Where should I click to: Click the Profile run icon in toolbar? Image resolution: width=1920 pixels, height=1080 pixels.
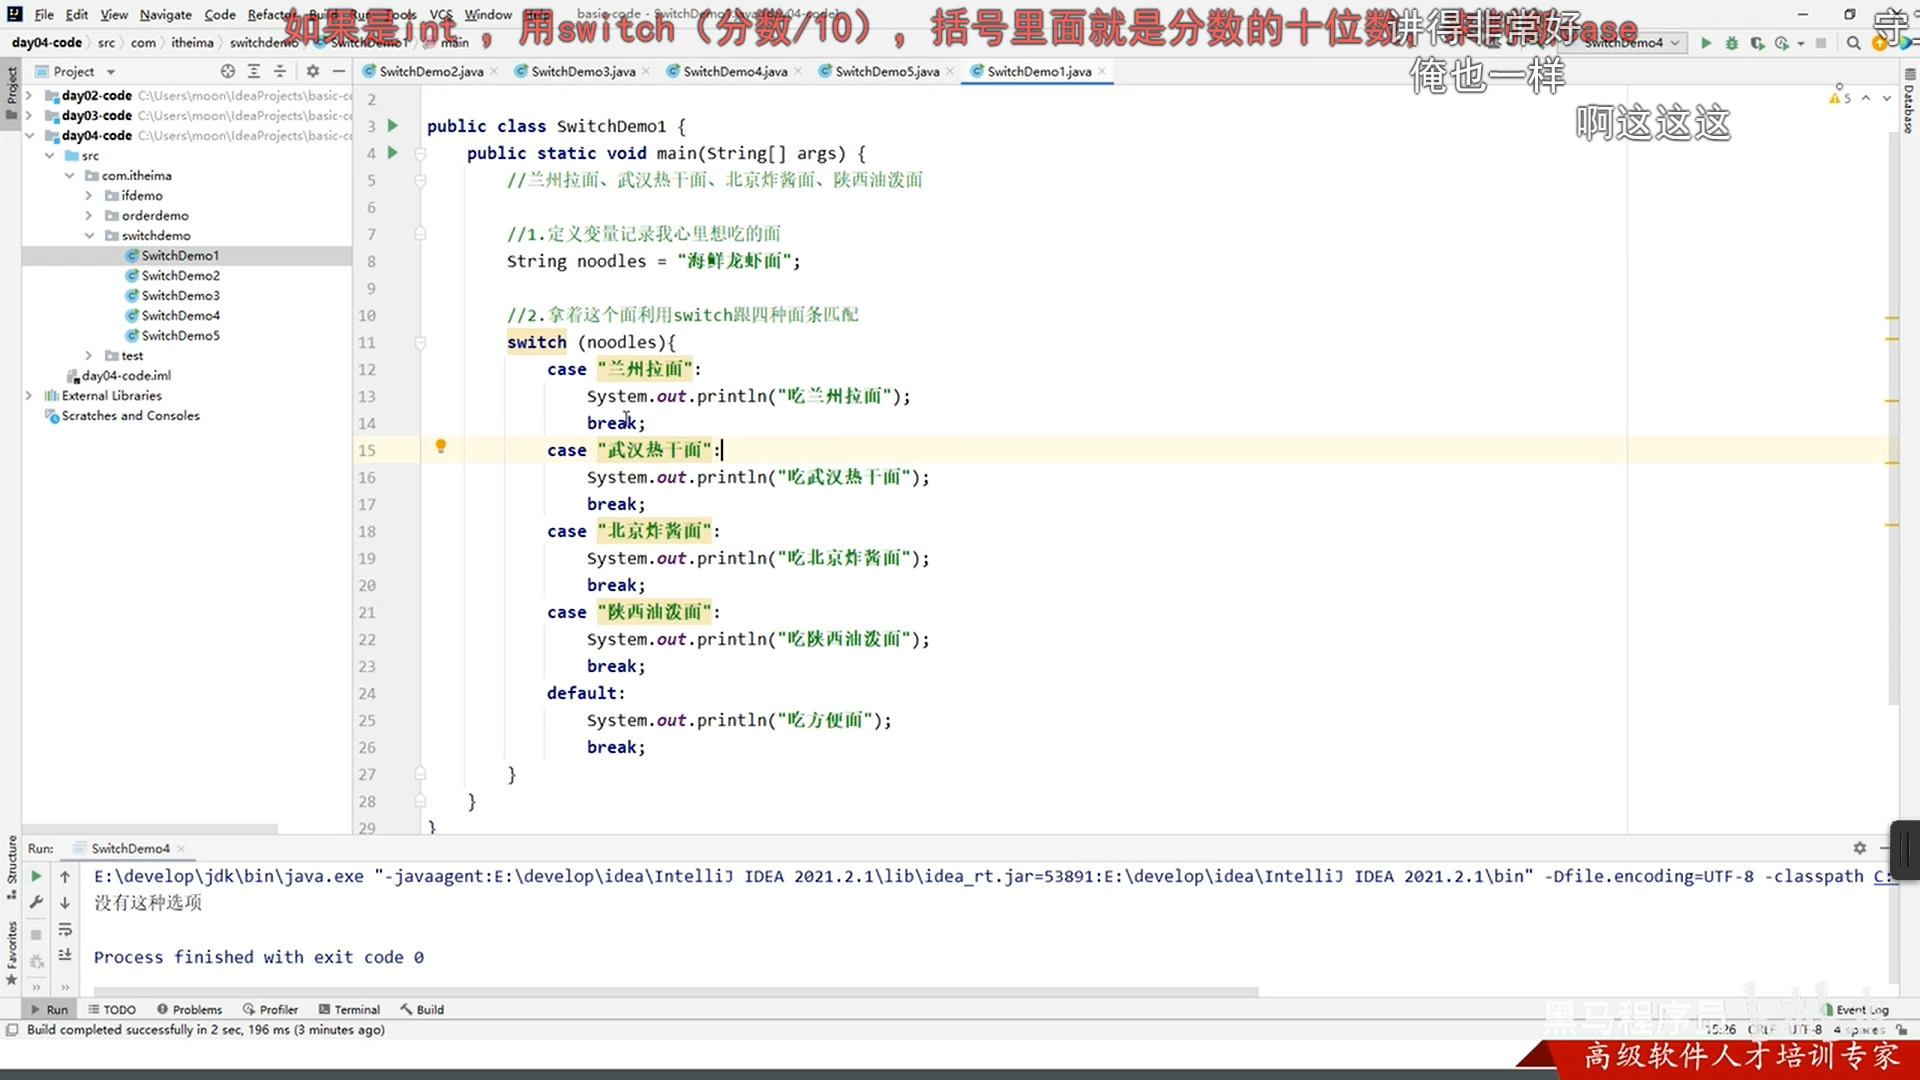click(1782, 43)
